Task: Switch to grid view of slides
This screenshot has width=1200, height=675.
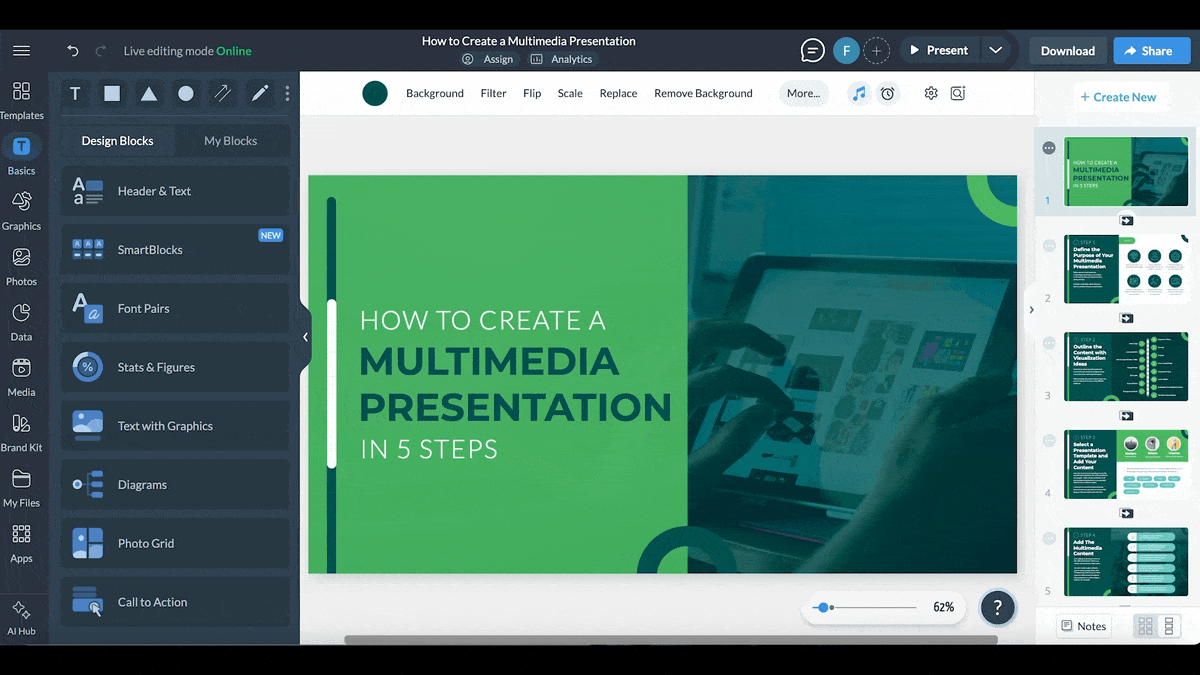Action: pos(1146,626)
